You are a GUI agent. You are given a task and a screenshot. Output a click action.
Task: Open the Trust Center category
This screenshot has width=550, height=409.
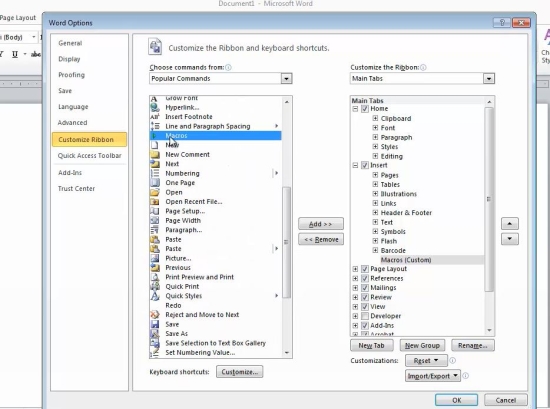point(76,188)
